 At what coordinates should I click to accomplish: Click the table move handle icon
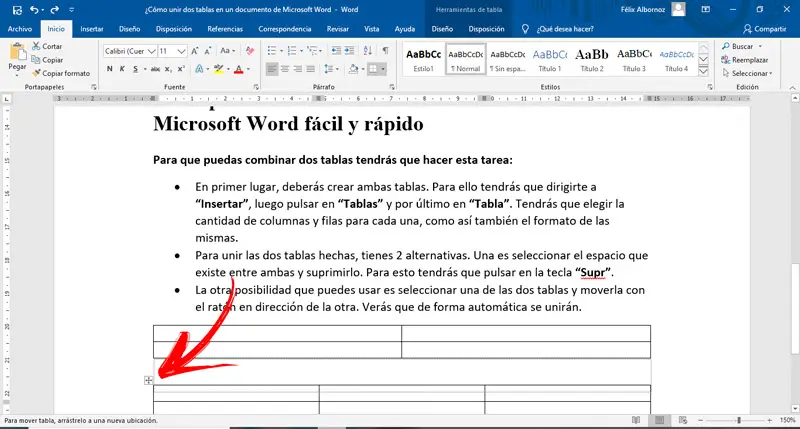148,380
